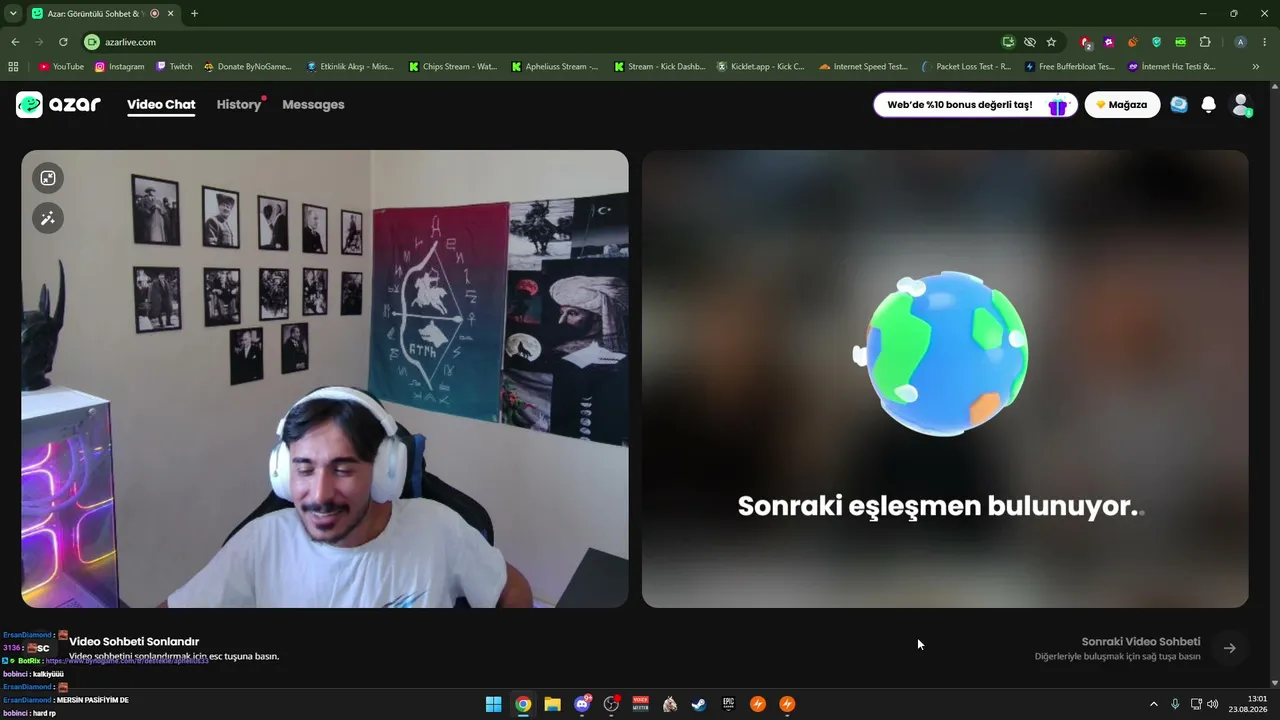This screenshot has width=1280, height=720.
Task: Open Steam from the taskbar
Action: (x=699, y=704)
